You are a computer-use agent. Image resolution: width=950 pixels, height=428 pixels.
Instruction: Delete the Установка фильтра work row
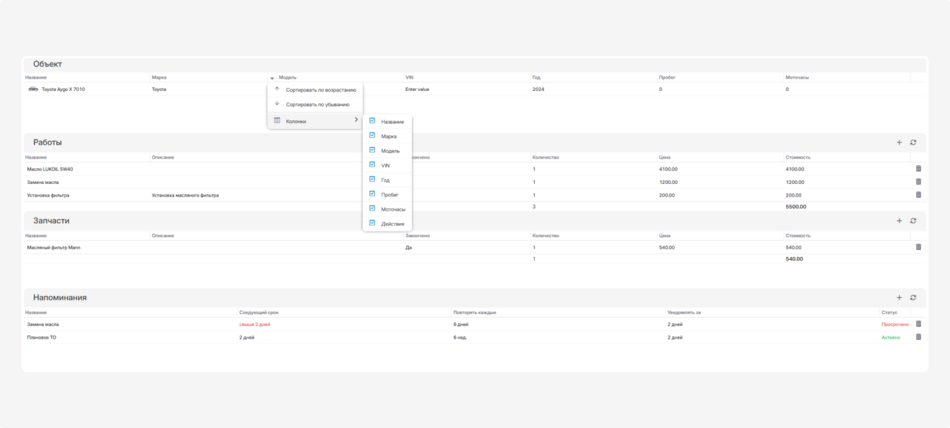point(918,194)
